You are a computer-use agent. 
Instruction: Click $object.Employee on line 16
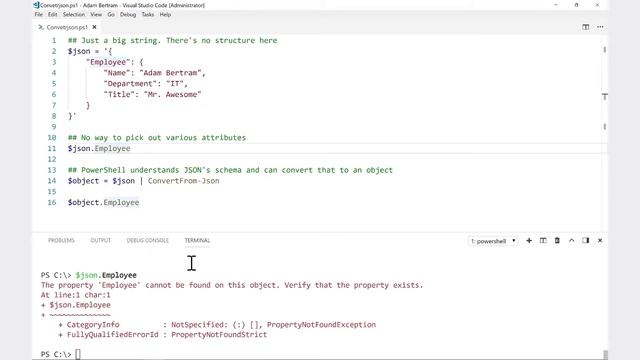point(103,202)
